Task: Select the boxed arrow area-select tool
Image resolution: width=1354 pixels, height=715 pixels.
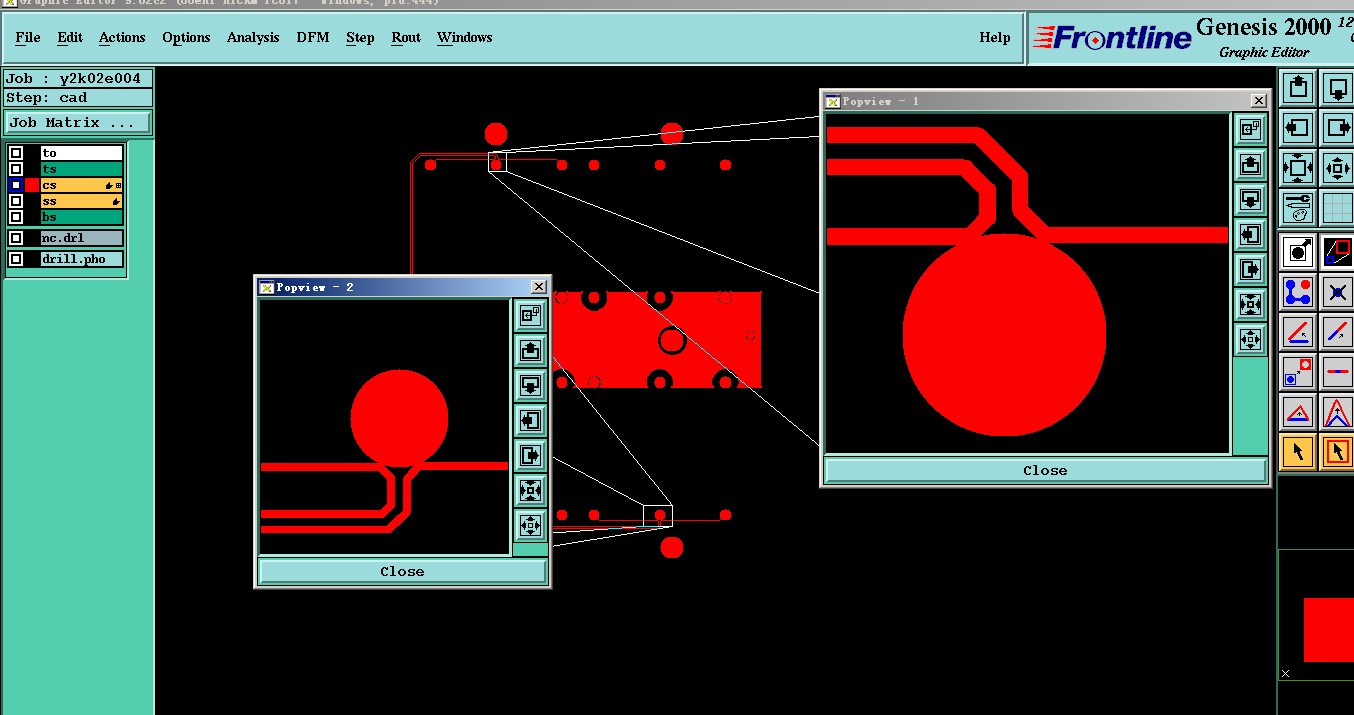Action: tap(1338, 452)
